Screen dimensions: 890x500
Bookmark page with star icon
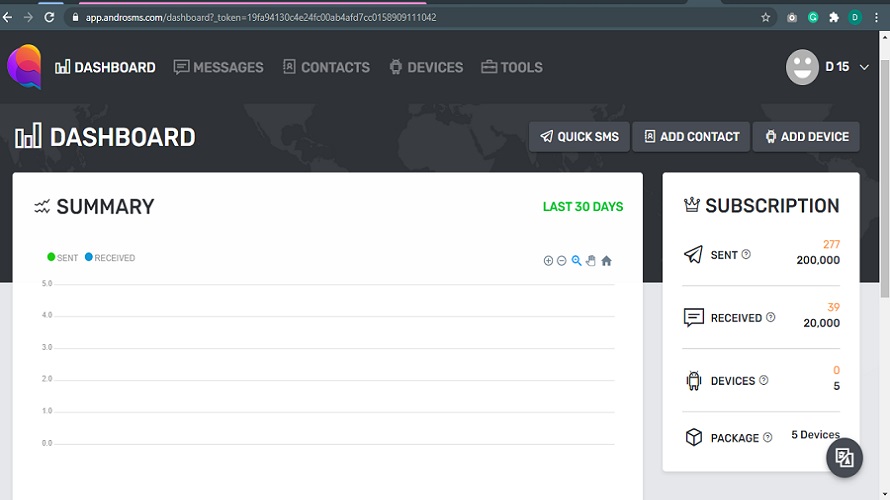click(x=765, y=18)
